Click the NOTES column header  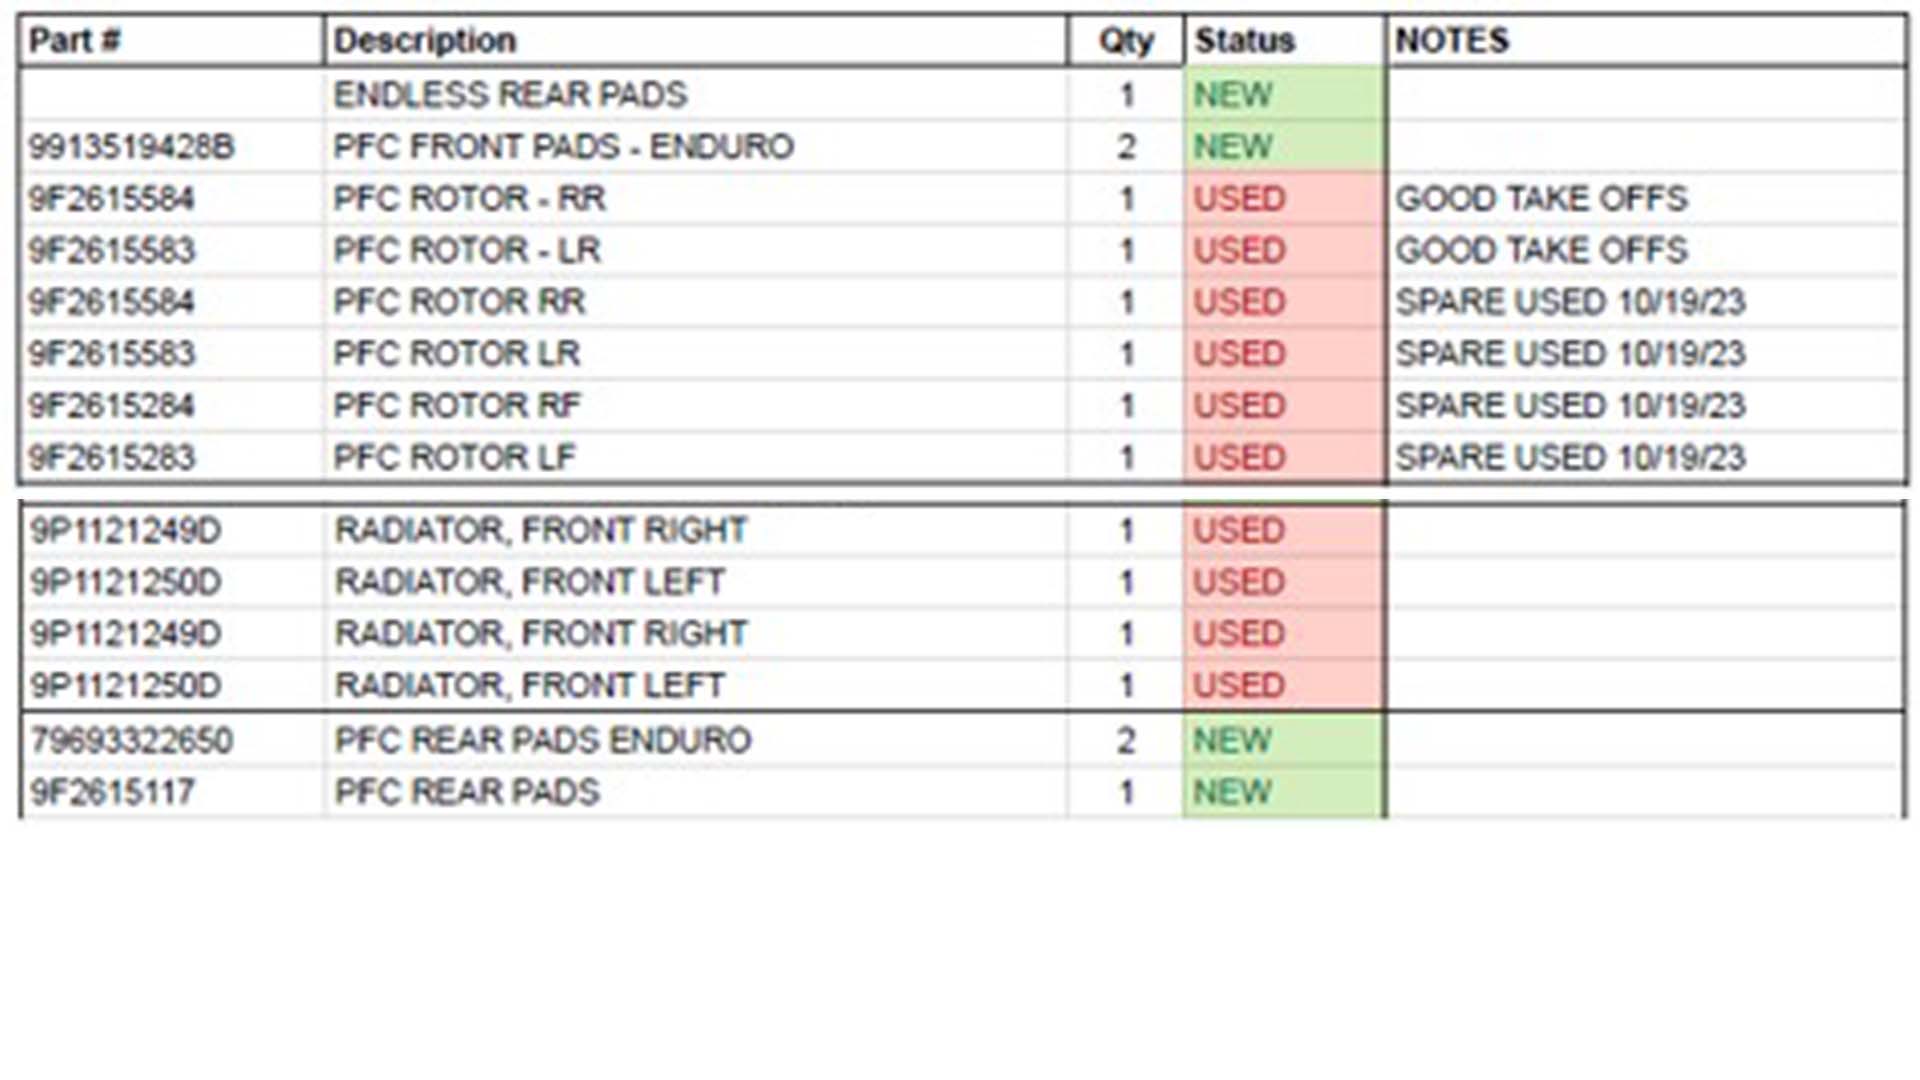1646,41
